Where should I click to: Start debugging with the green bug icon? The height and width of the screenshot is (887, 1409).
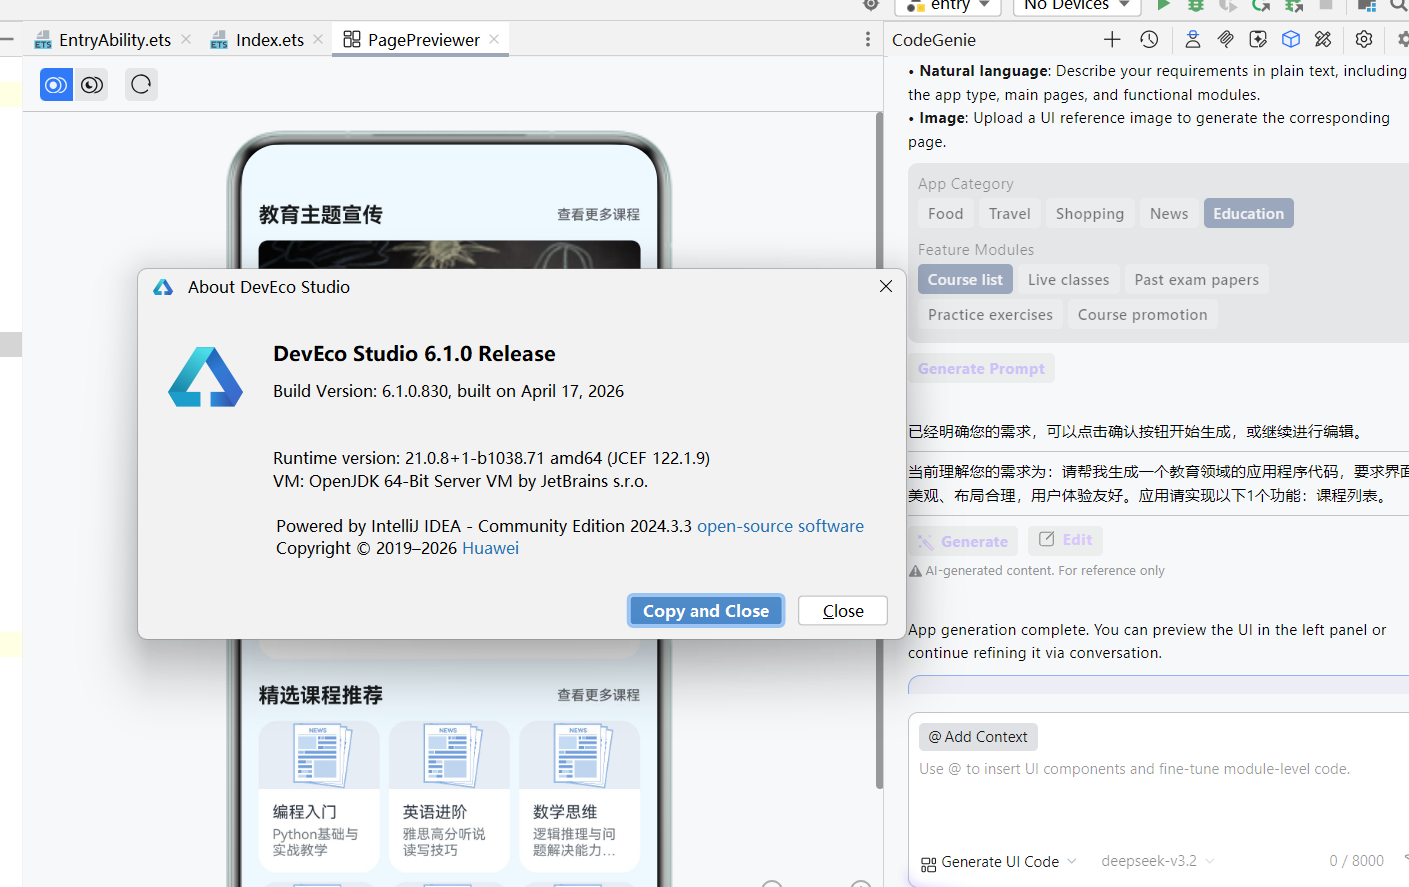pos(1195,5)
